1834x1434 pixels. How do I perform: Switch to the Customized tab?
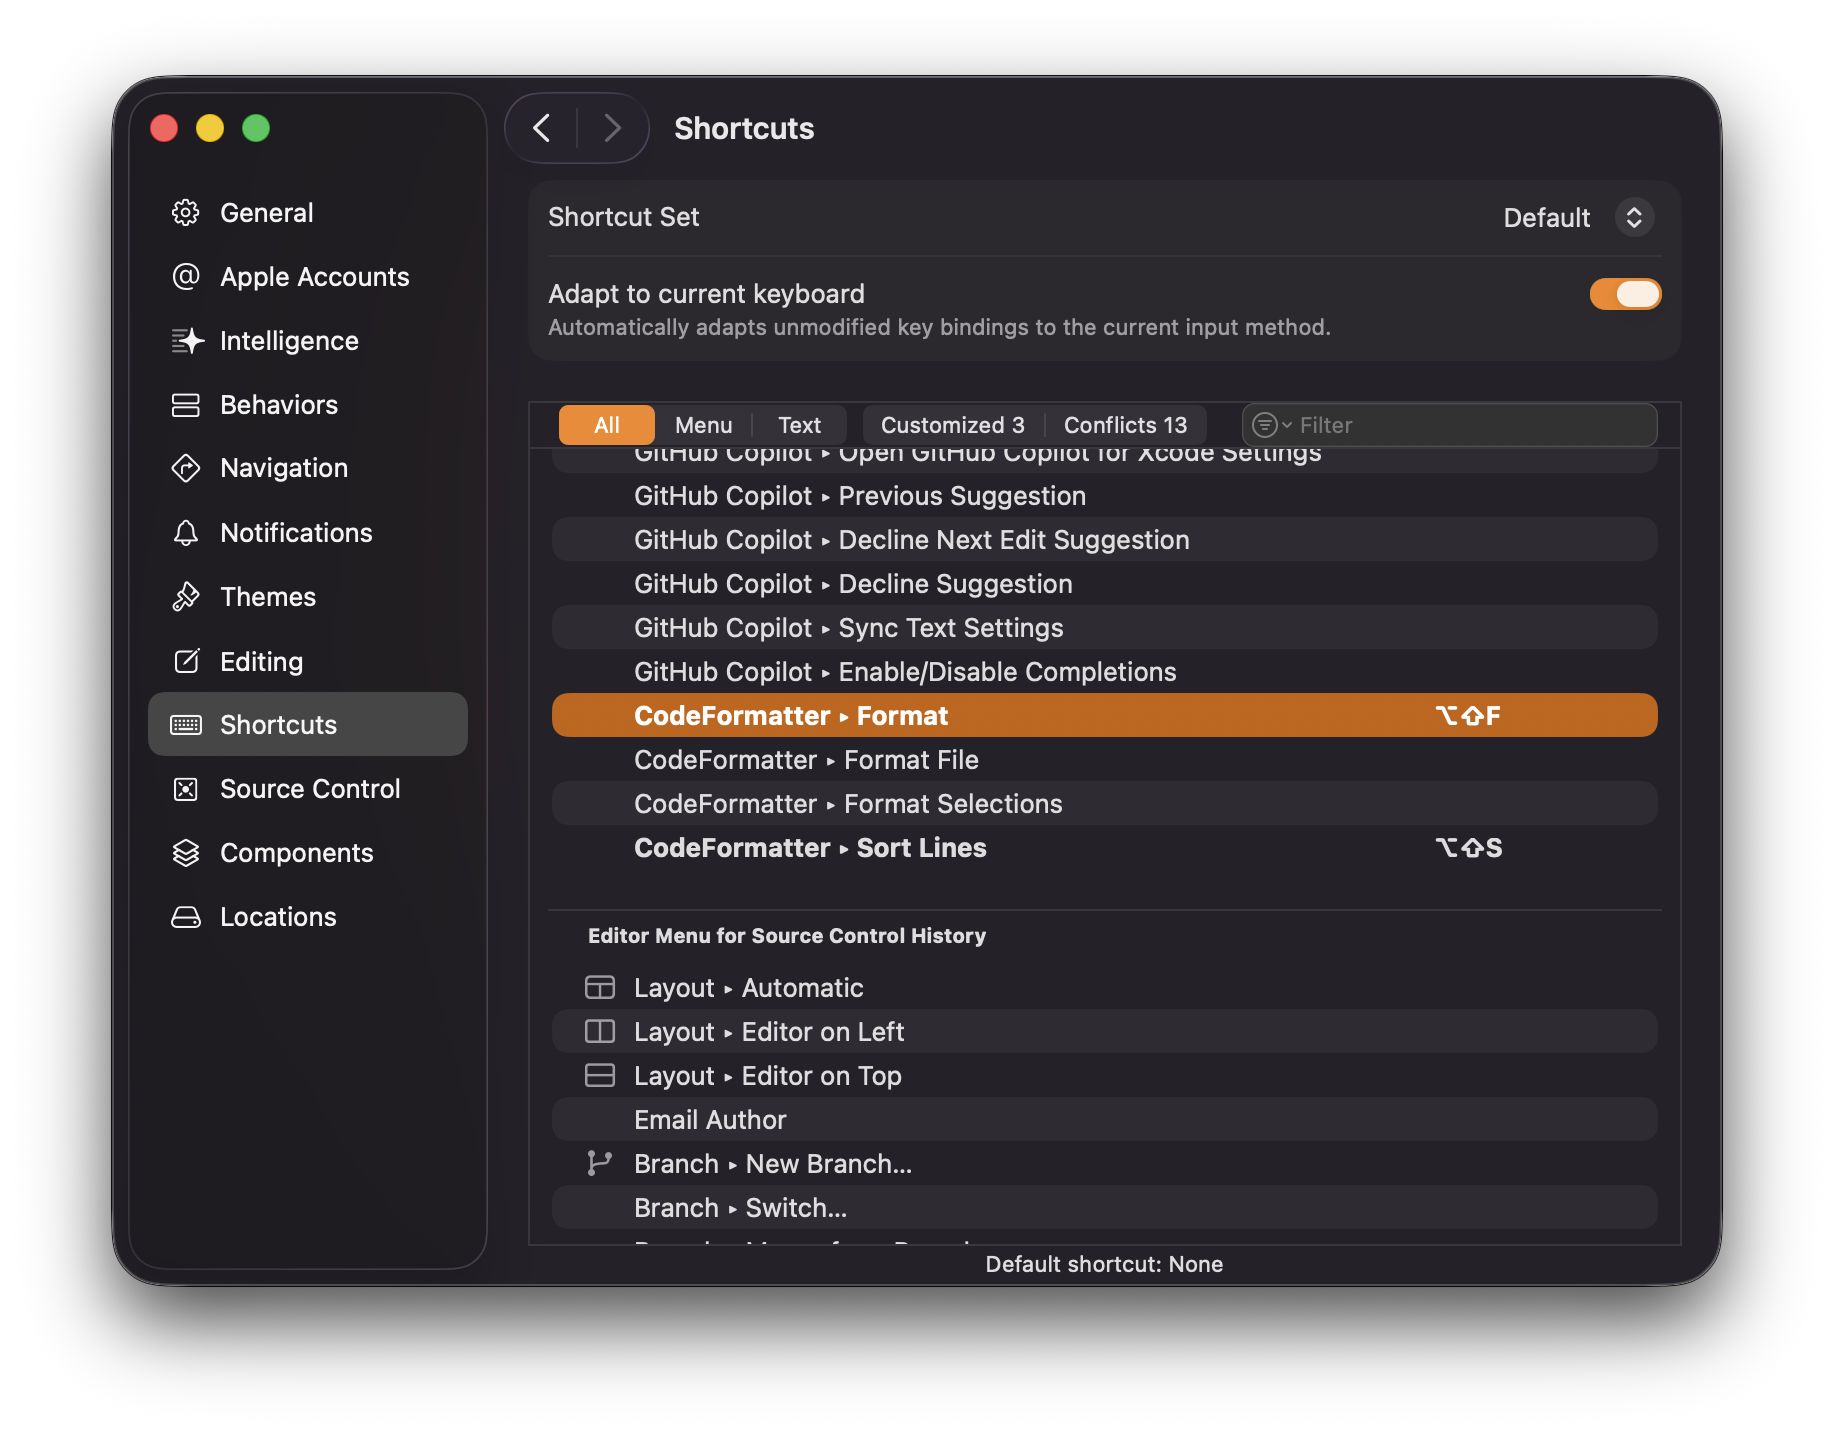(951, 424)
